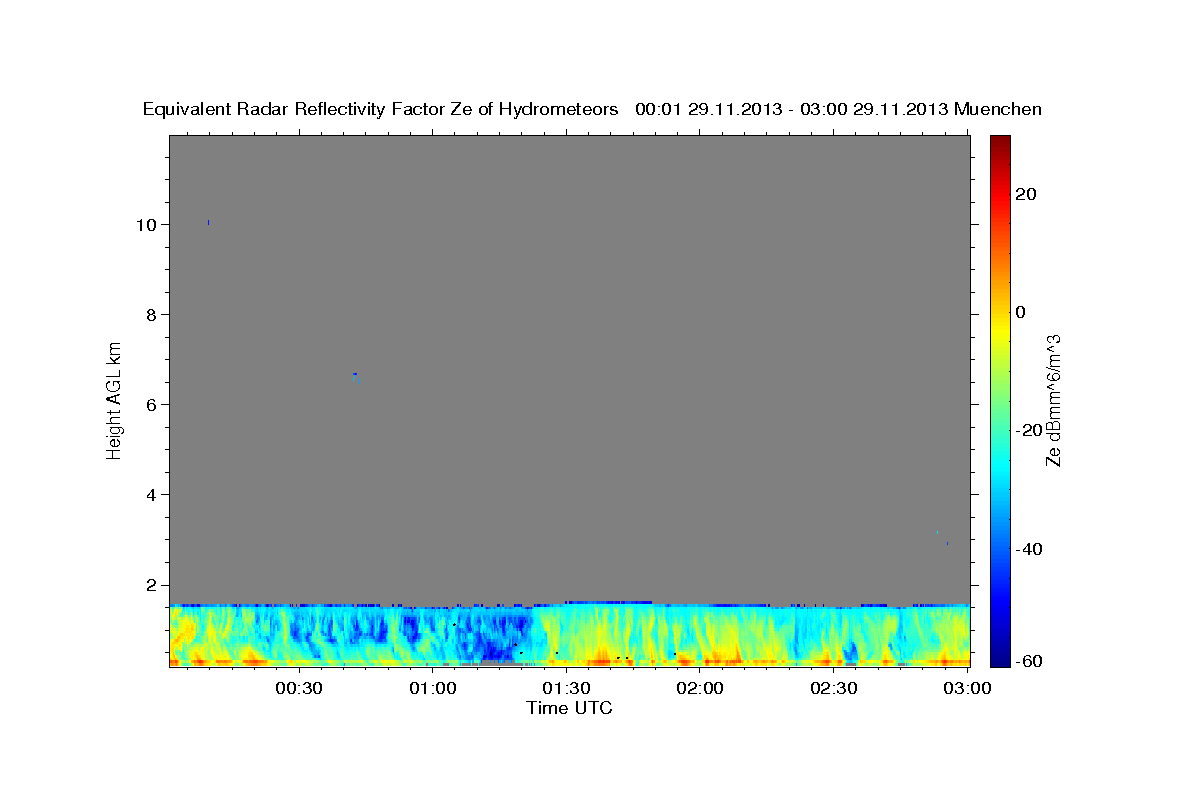
Task: Click the small blue echo near 10 km height
Action: click(x=208, y=222)
